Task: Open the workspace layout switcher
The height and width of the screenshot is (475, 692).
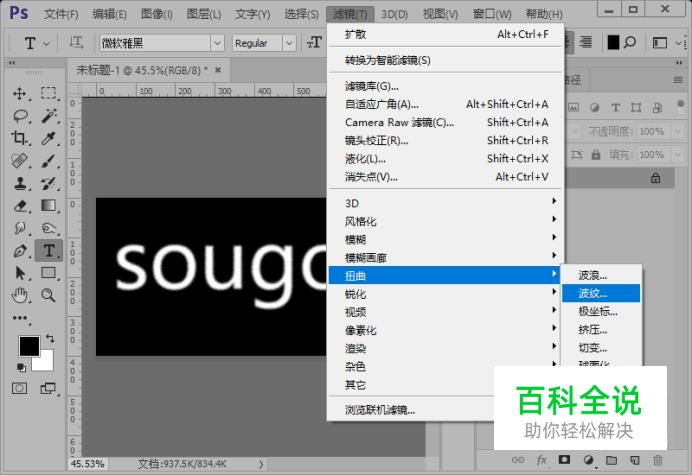Action: pyautogui.click(x=659, y=43)
